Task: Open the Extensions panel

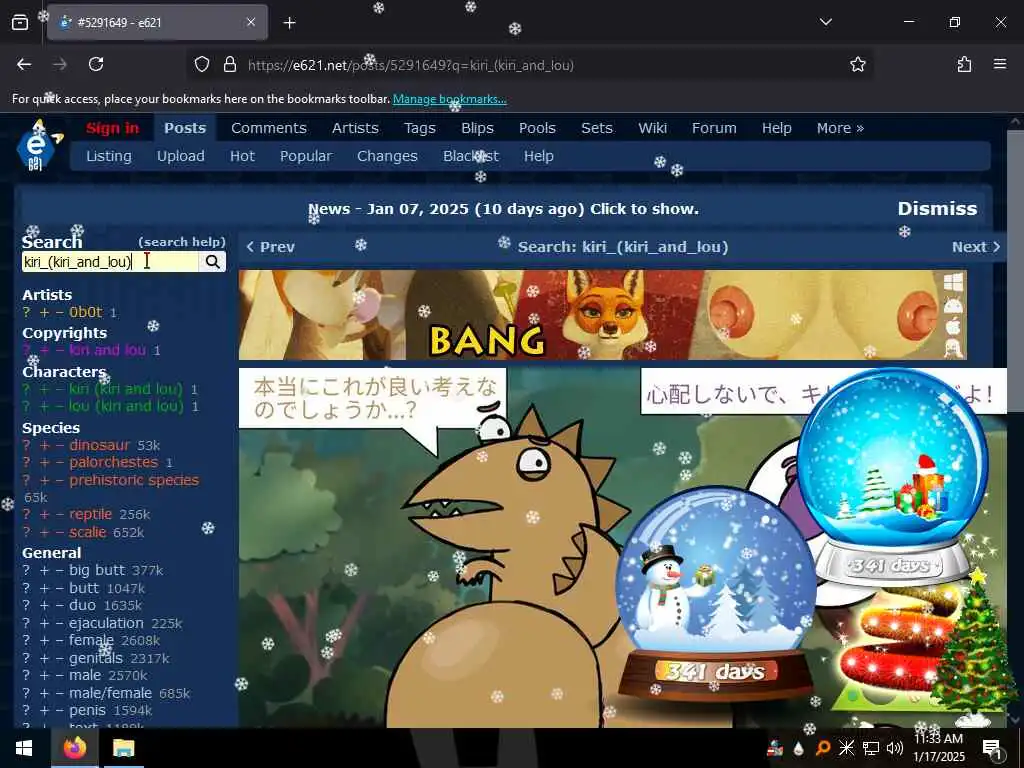Action: [964, 64]
